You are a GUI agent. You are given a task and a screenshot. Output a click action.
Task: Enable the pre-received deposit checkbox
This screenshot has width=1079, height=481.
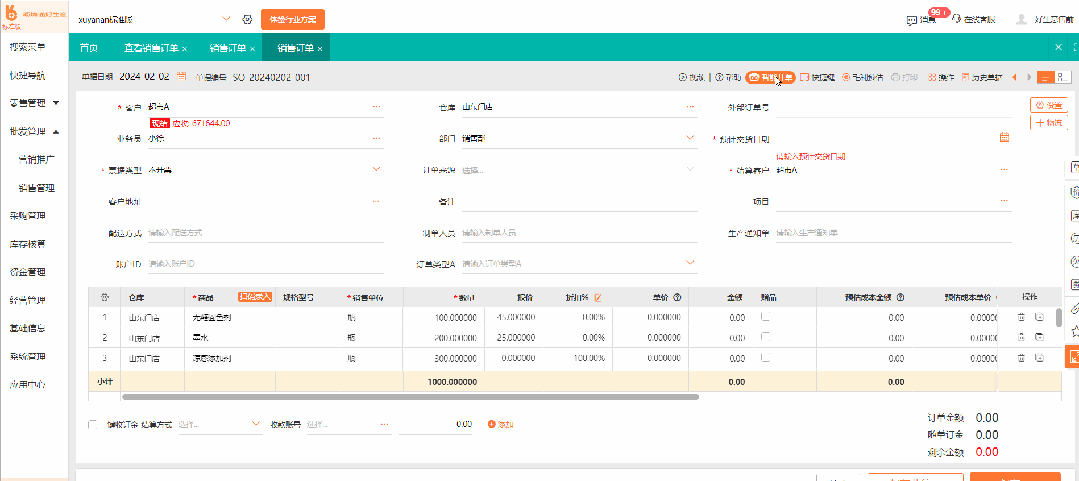tap(93, 424)
